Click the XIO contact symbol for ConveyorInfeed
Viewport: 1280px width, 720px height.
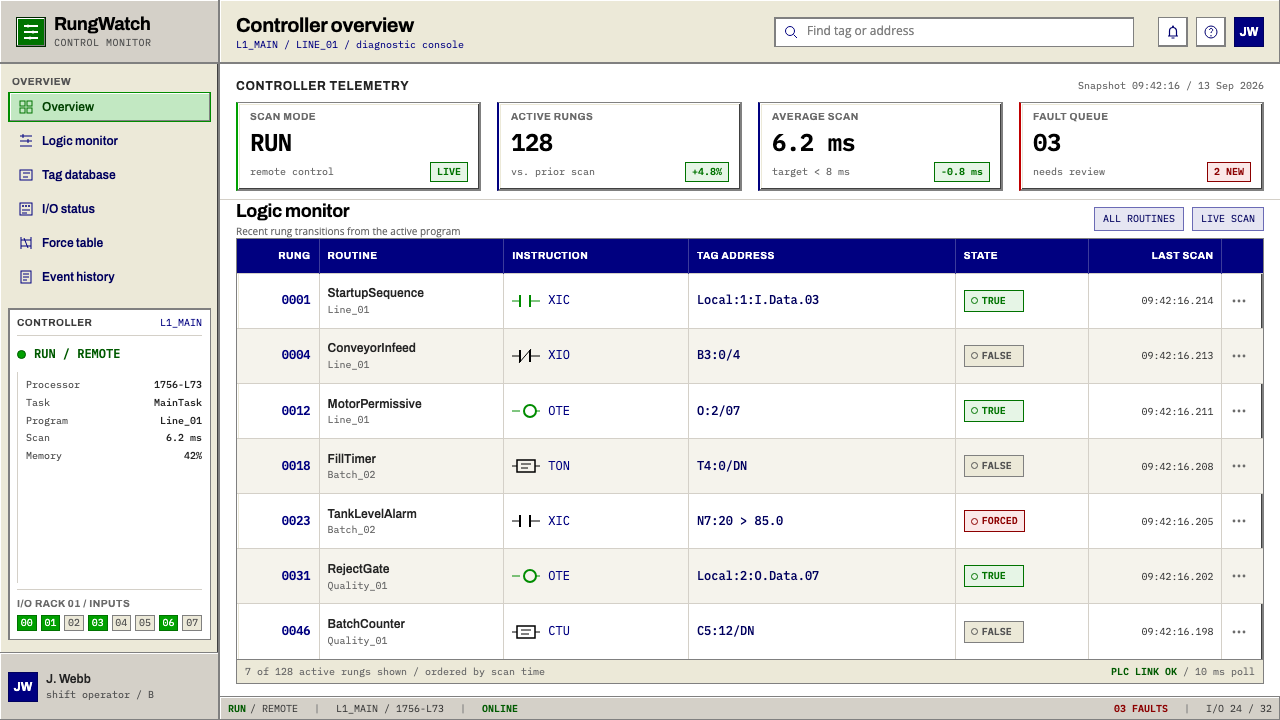click(x=526, y=355)
